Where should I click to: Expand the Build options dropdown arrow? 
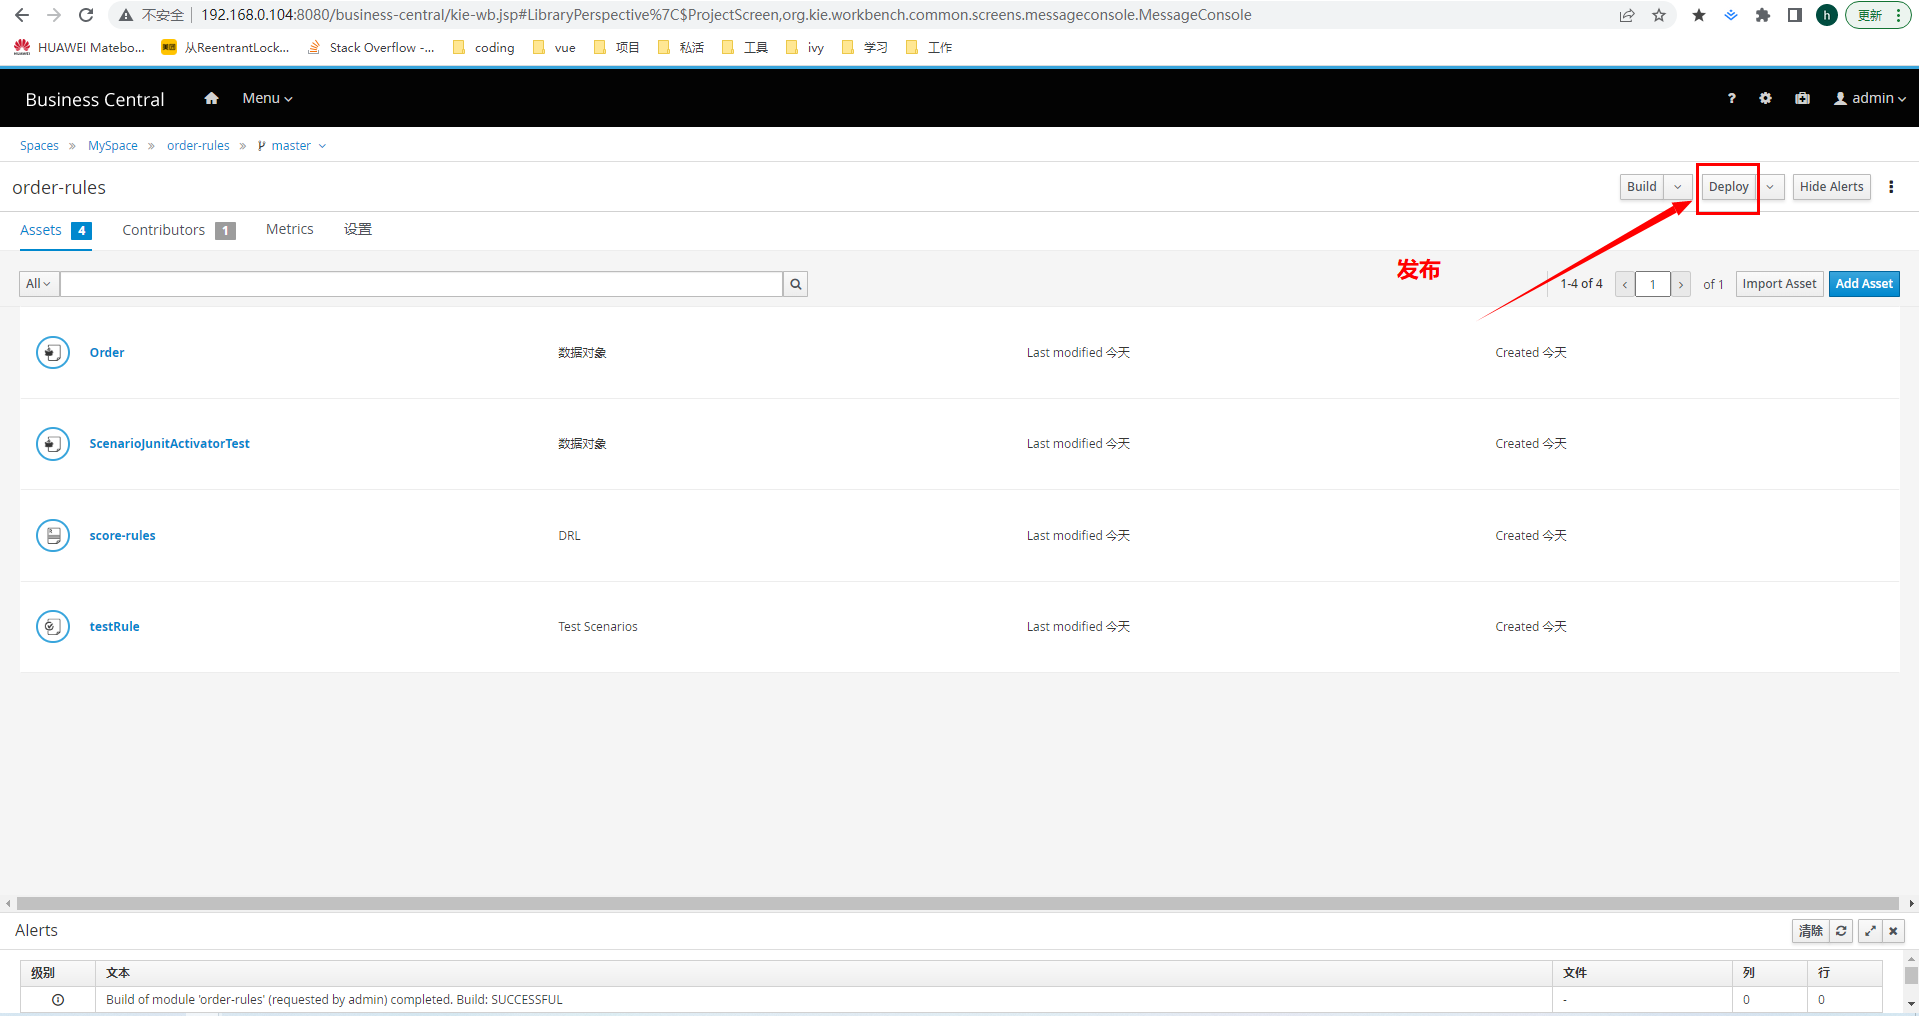[x=1677, y=187]
